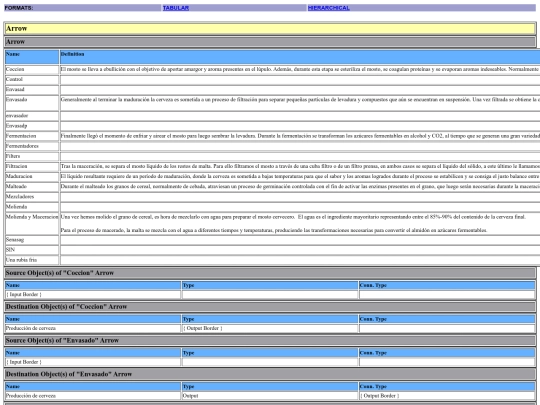540x405 pixels.
Task: Open the HIERARCHICAL format link
Action: pos(329,8)
